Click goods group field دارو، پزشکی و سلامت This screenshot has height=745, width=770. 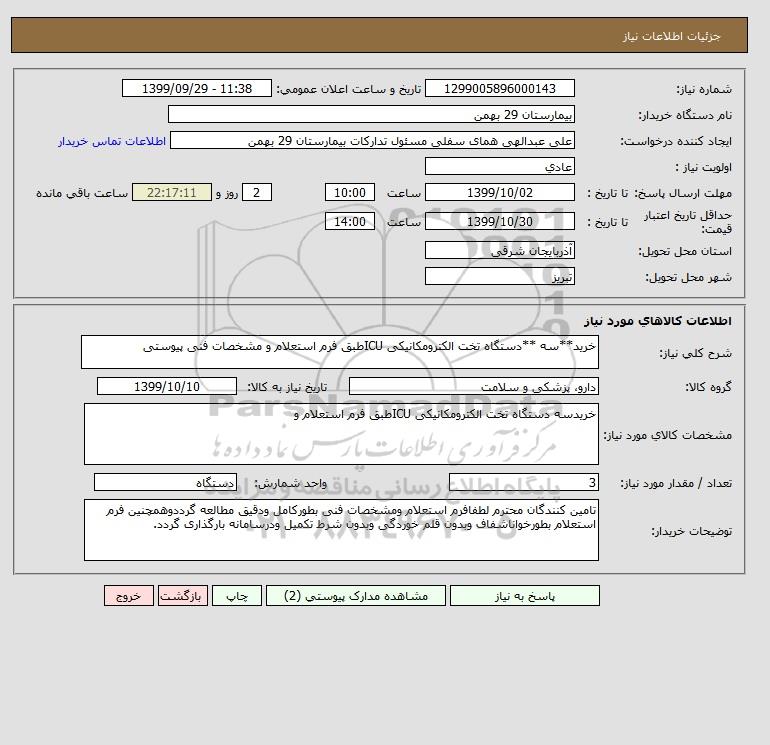click(x=473, y=387)
